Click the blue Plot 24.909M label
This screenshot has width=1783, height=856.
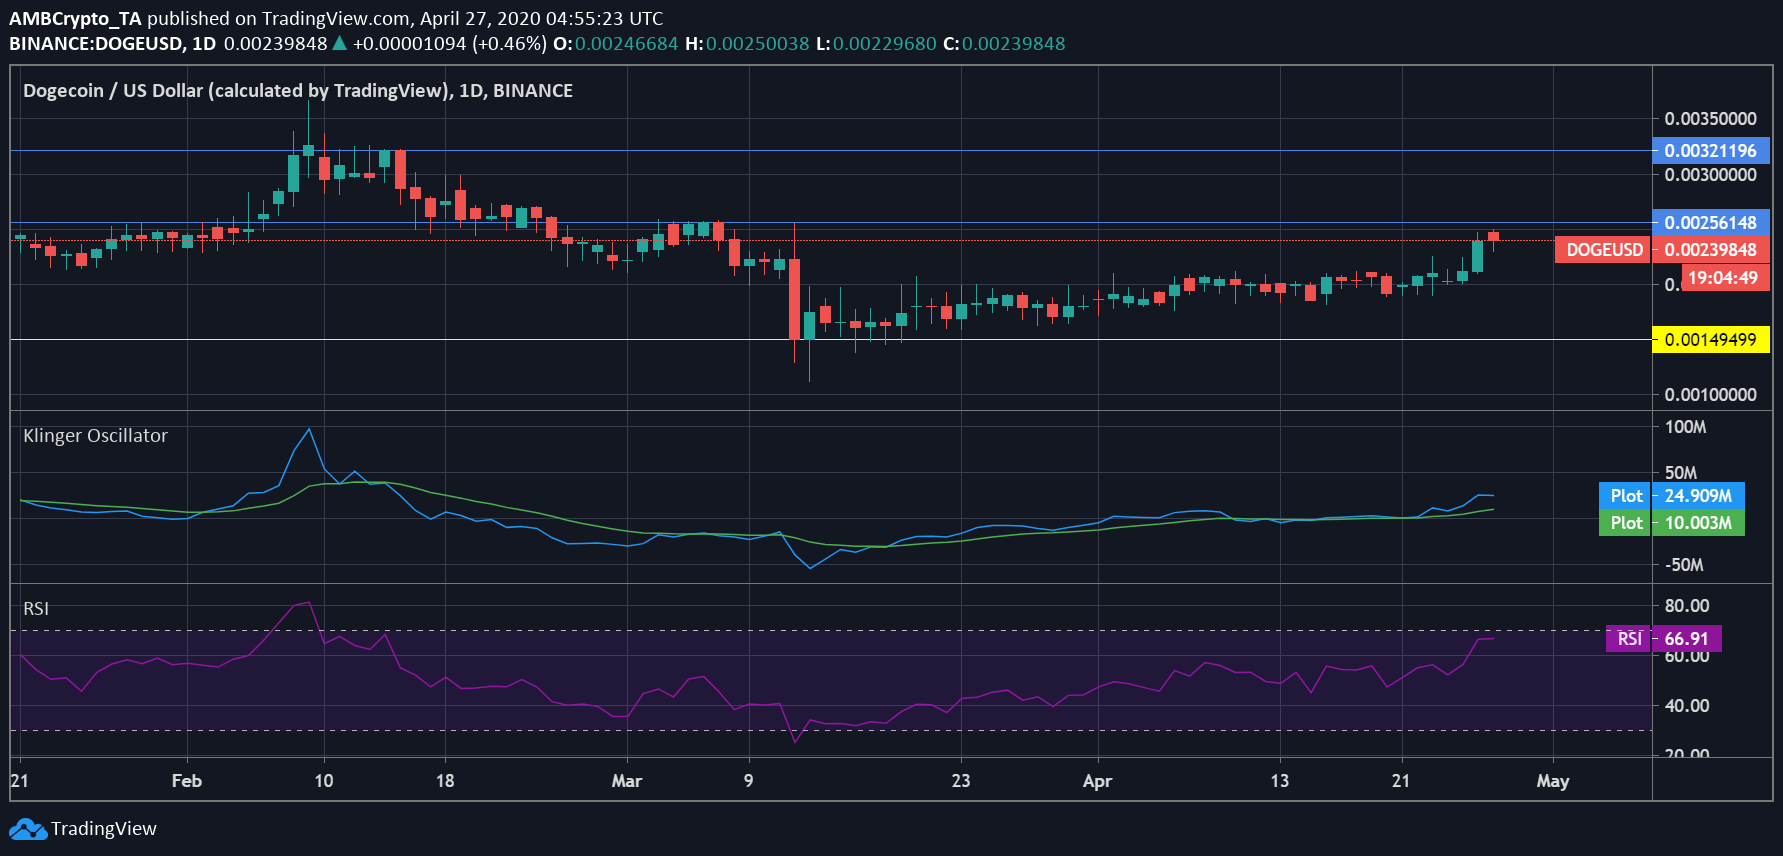click(1671, 496)
